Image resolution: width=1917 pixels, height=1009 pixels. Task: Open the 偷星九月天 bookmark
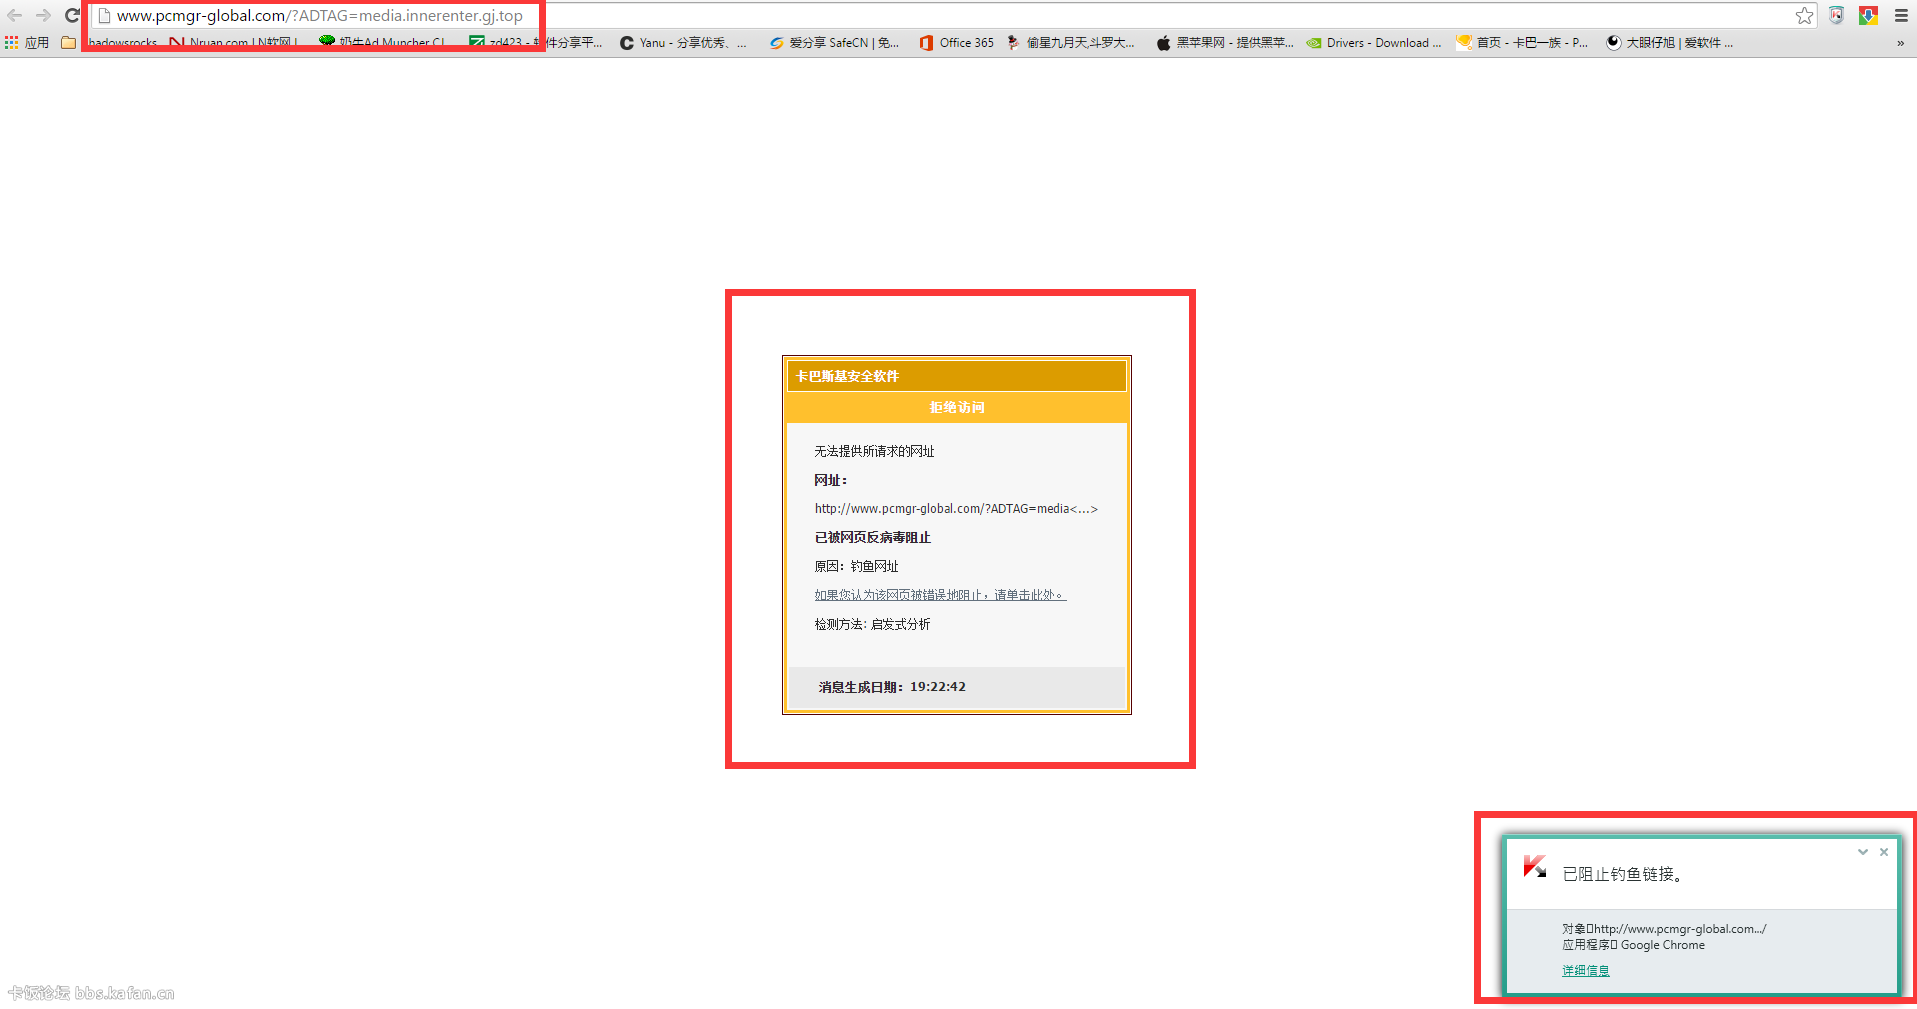1071,42
